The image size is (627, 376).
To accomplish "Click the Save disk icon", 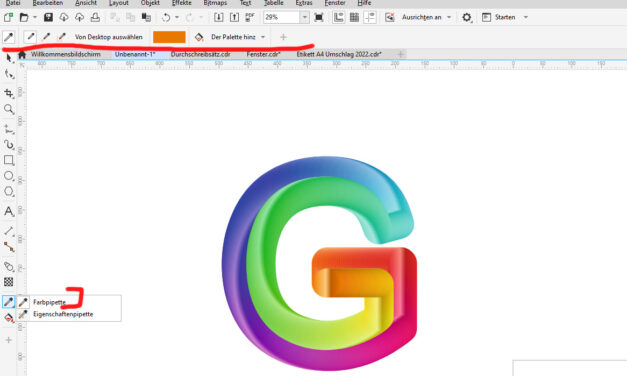I will point(48,17).
